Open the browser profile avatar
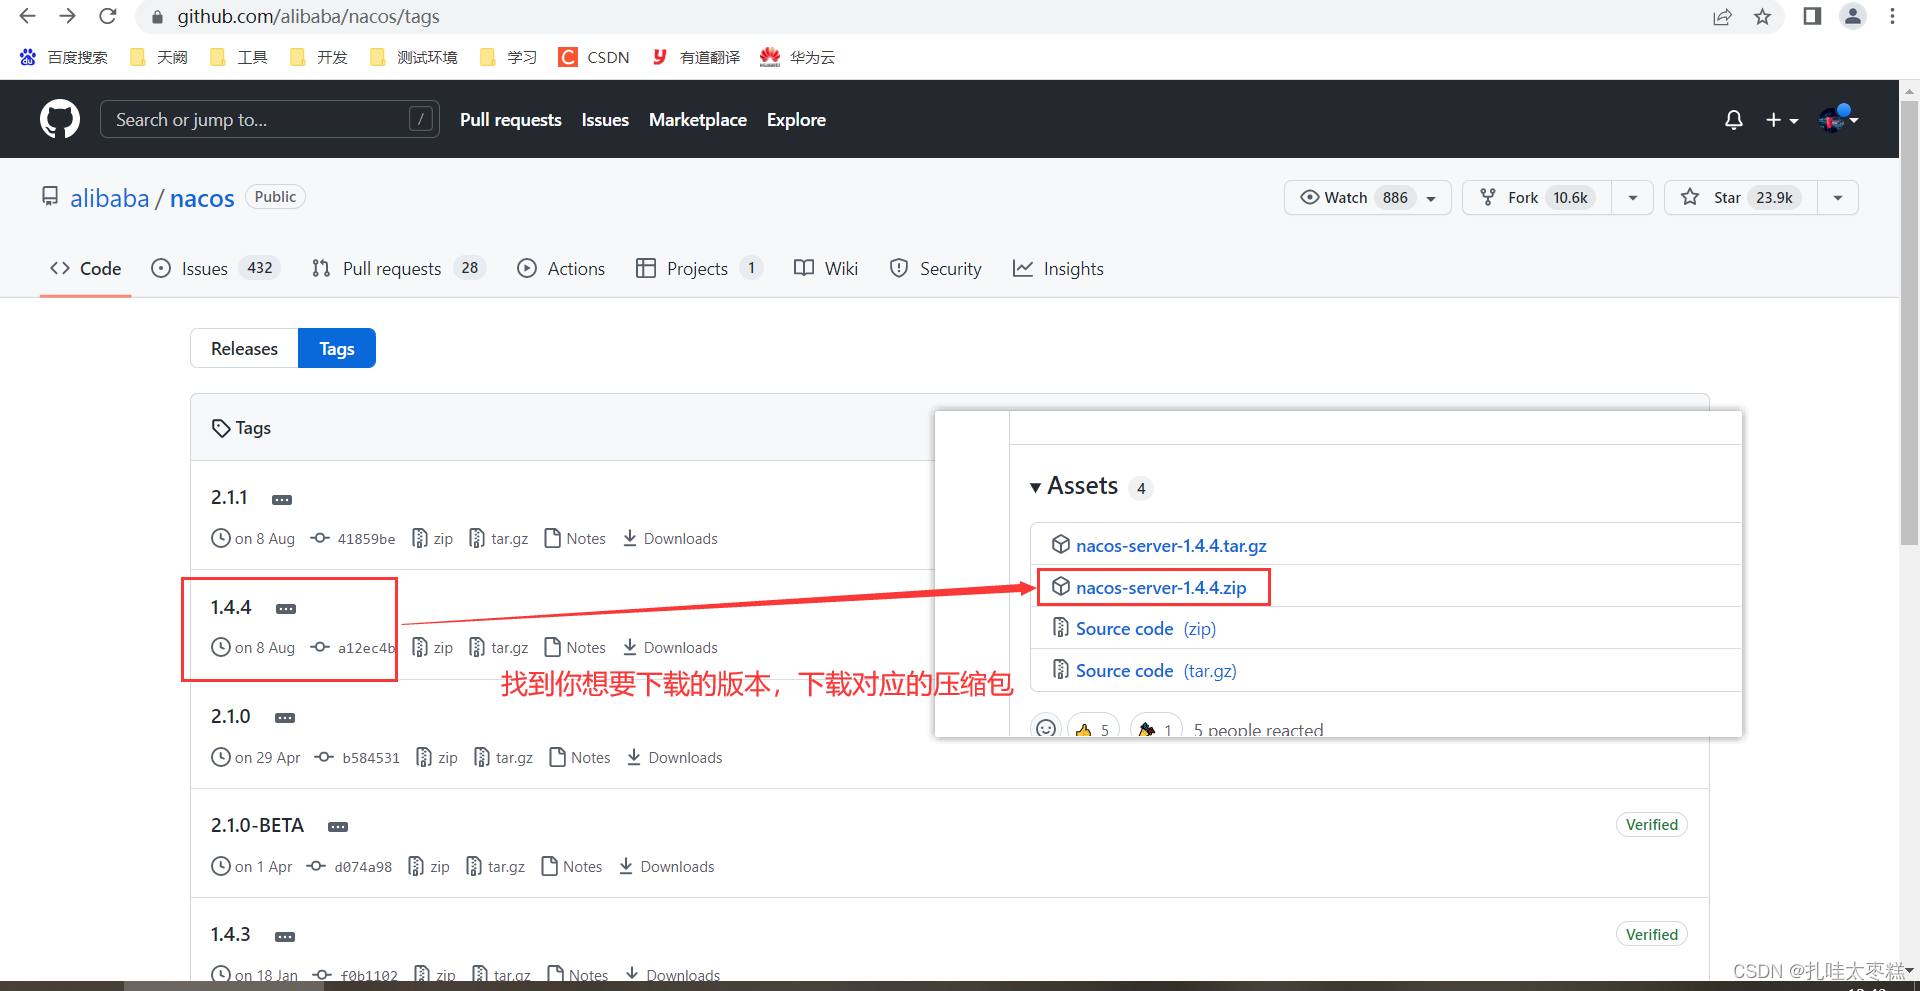This screenshot has height=991, width=1920. pos(1853,16)
